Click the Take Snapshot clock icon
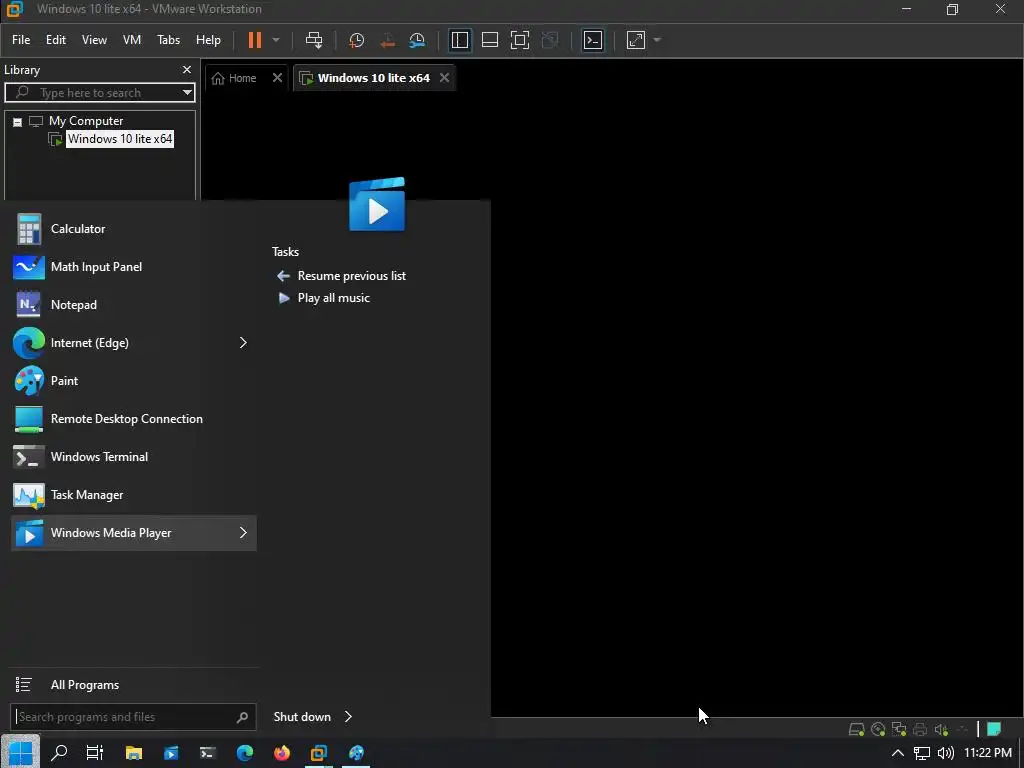Viewport: 1024px width, 768px height. point(357,40)
